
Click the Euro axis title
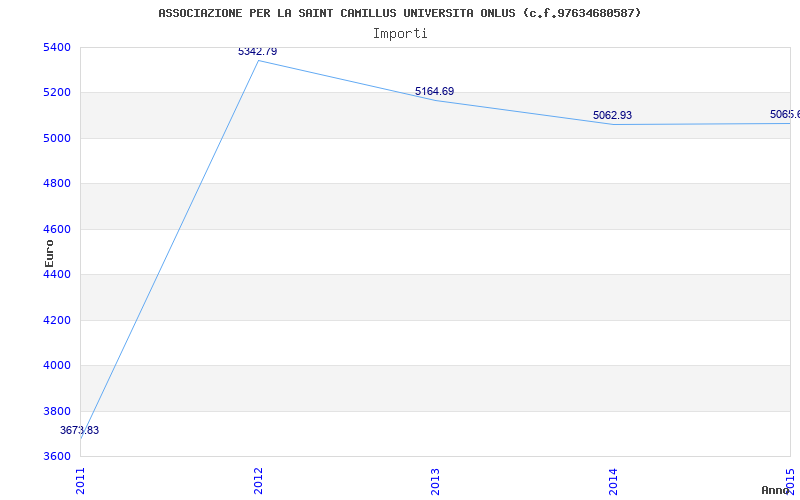coord(49,254)
